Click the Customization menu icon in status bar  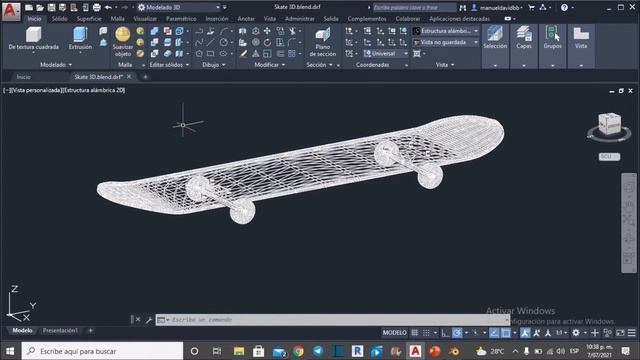point(631,333)
